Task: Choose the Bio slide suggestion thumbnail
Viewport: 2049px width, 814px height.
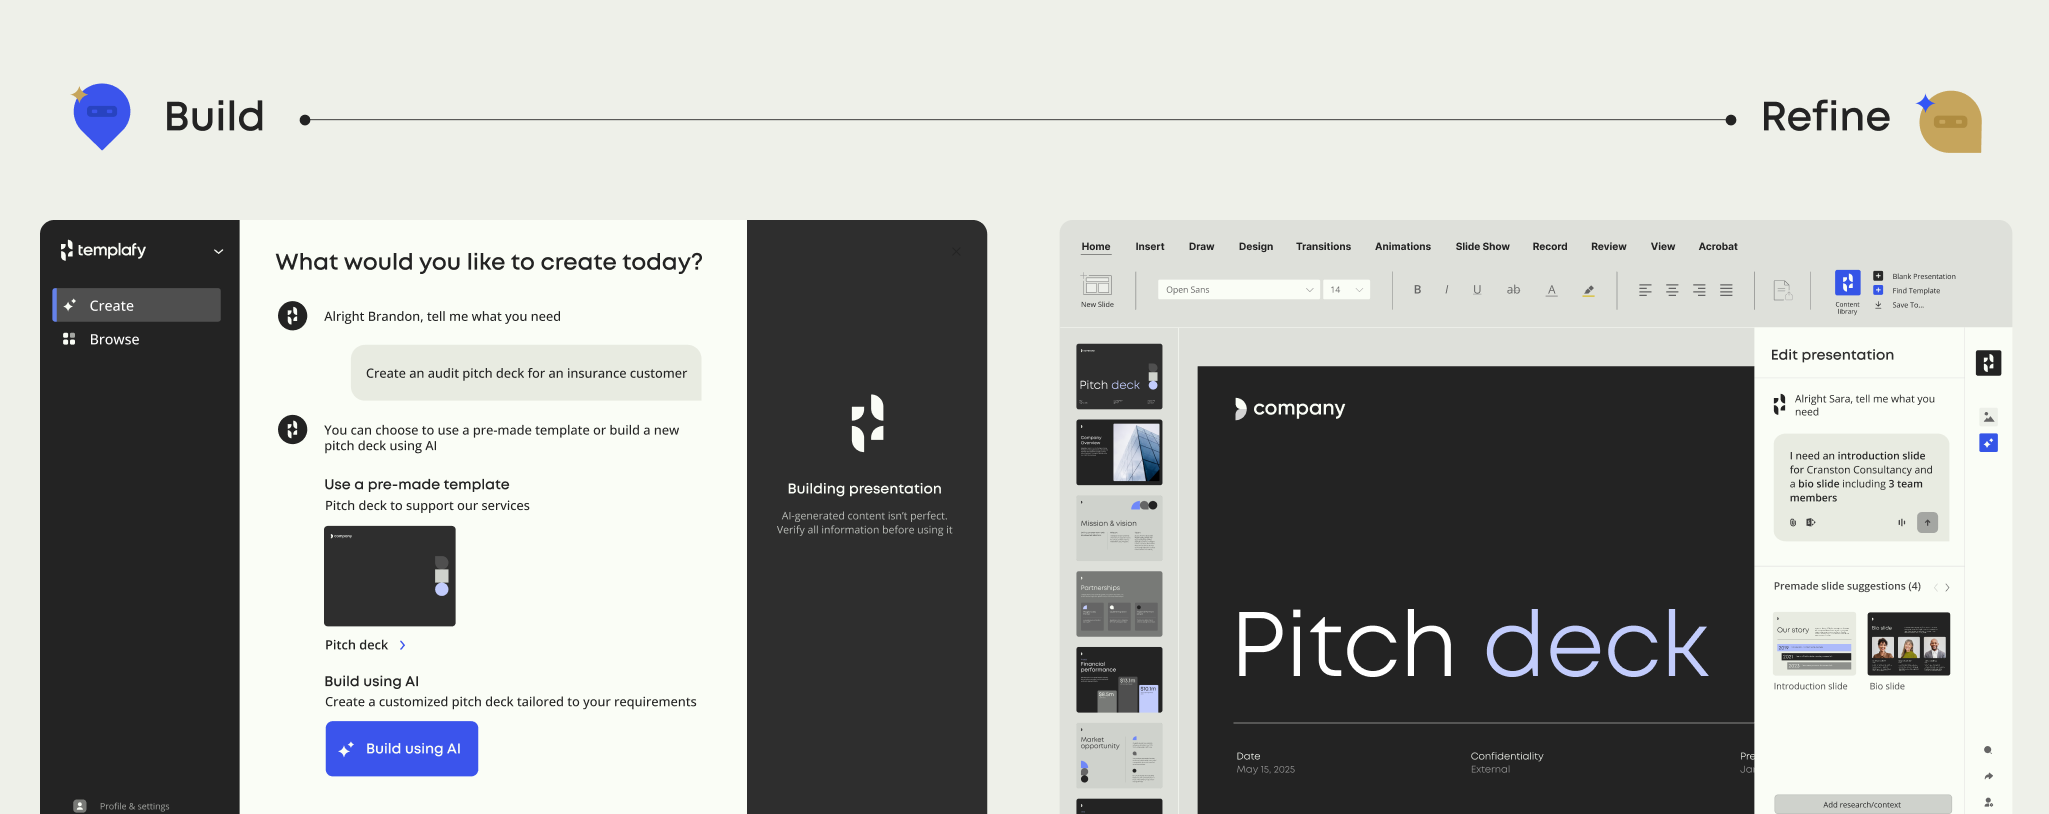Action: pos(1909,643)
